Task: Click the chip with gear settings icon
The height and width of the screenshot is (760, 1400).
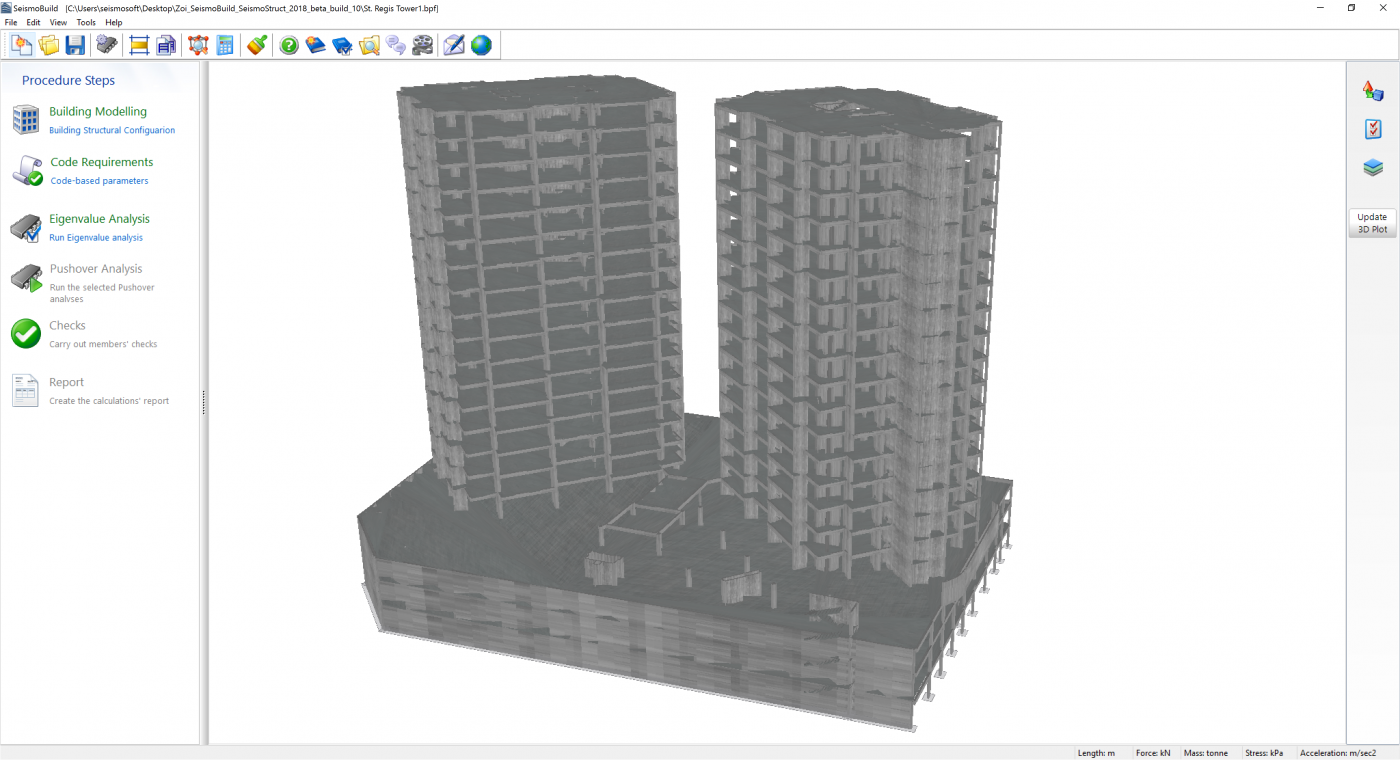Action: (x=106, y=45)
